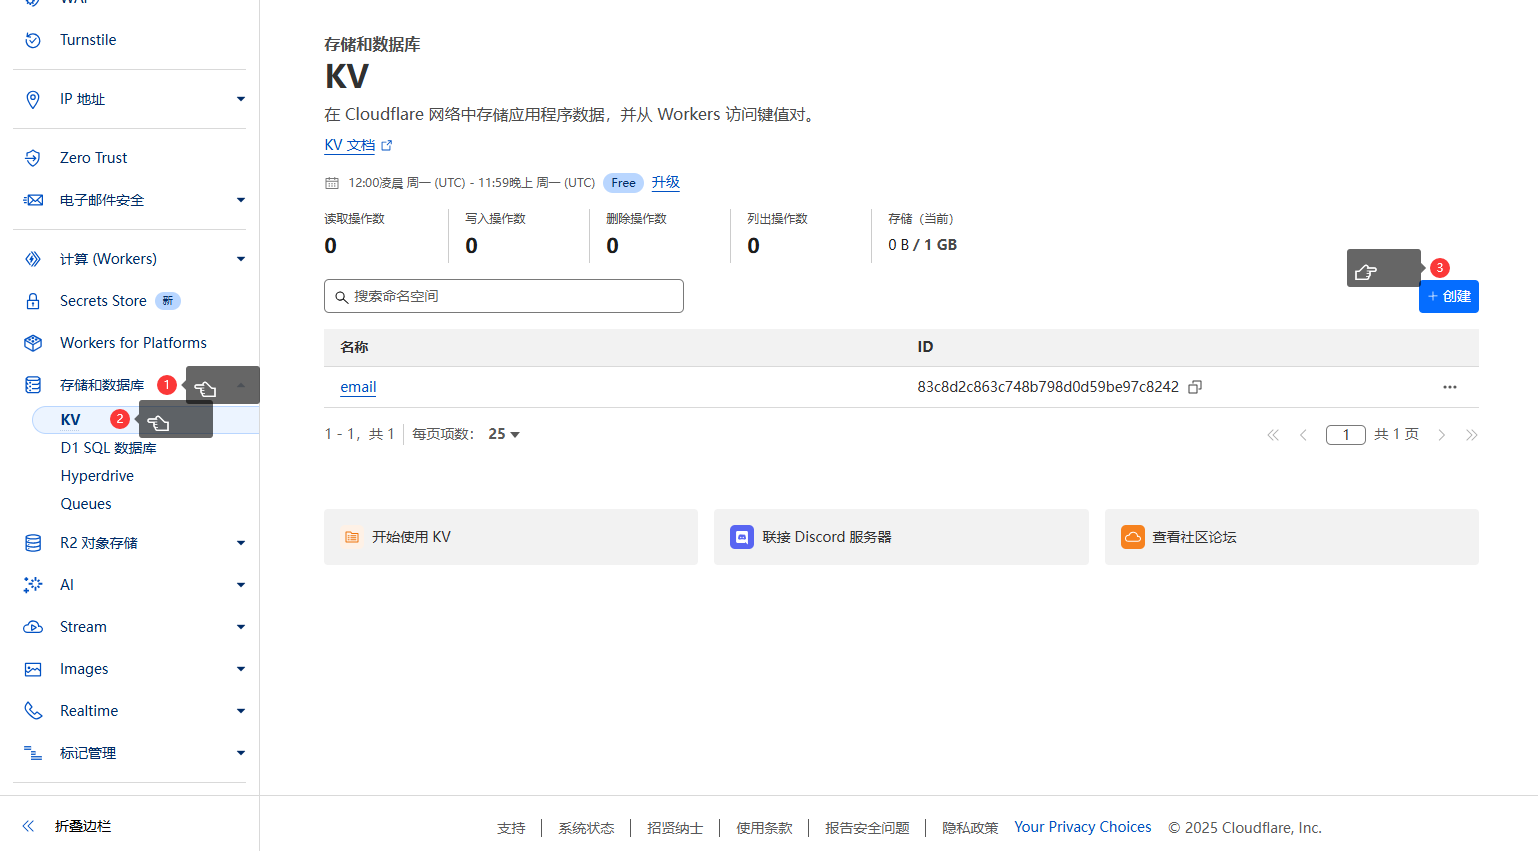The height and width of the screenshot is (851, 1538).
Task: Open the 每页项数 25 dropdown
Action: pyautogui.click(x=503, y=433)
